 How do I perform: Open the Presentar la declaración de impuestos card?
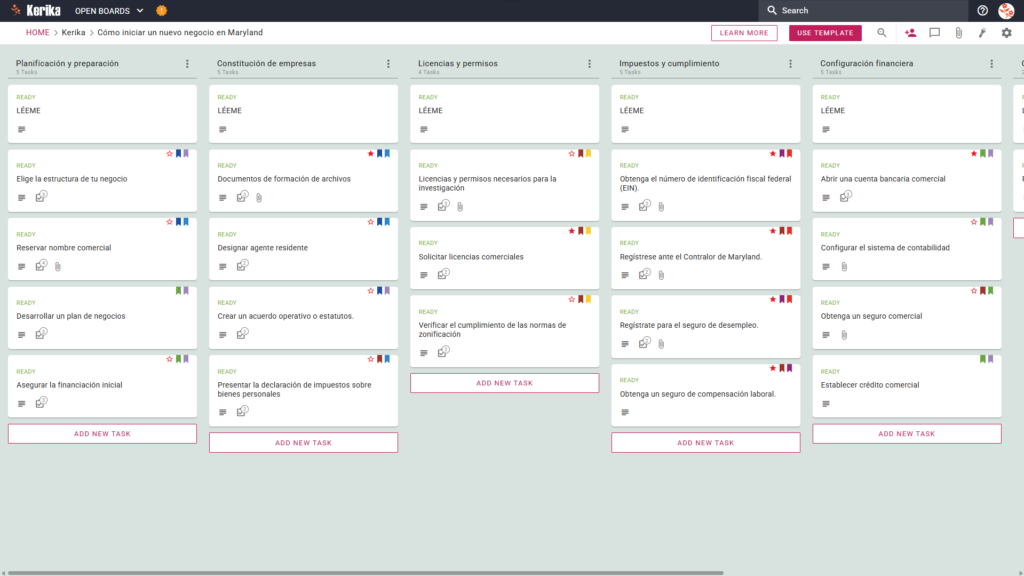click(x=304, y=390)
